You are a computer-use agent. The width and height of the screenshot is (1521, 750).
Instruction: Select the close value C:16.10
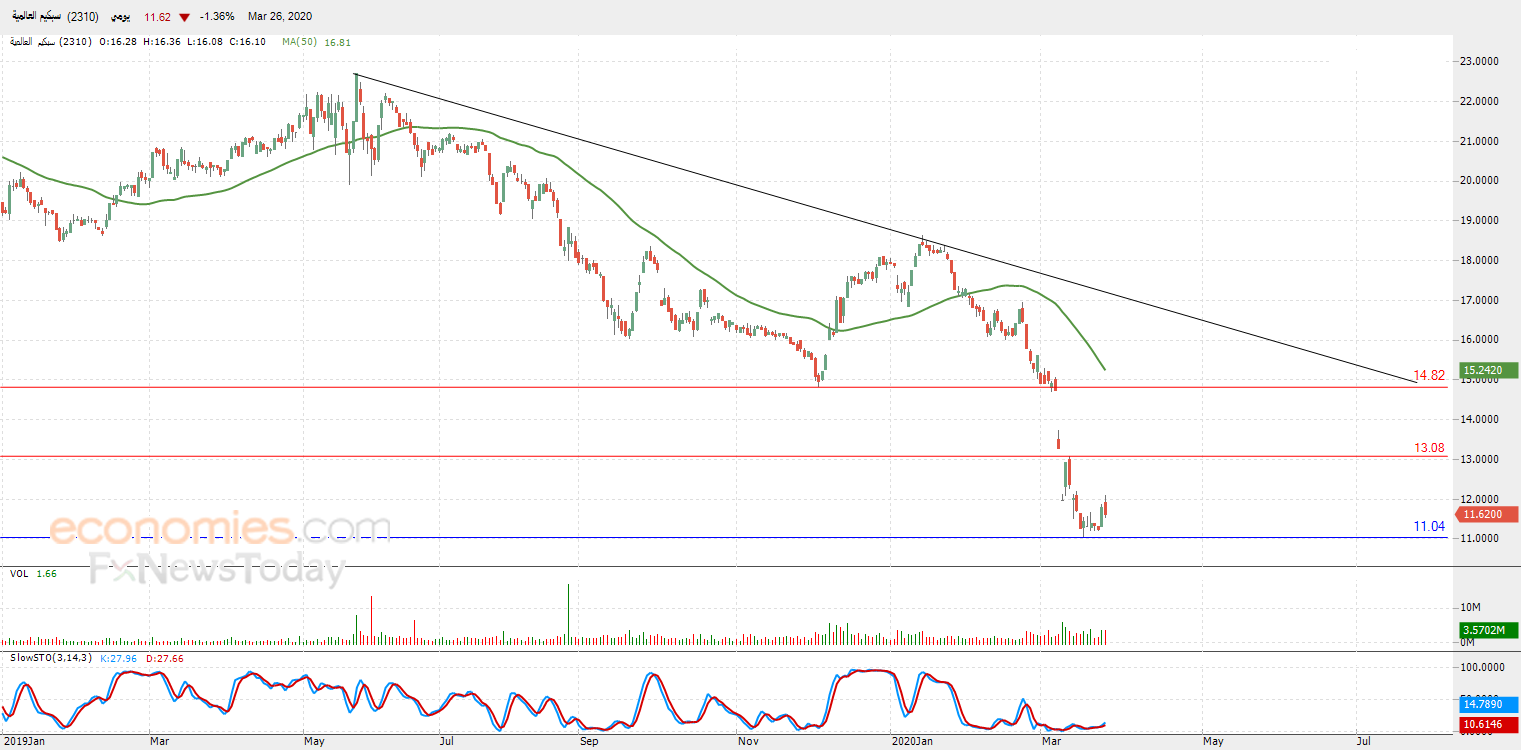246,42
